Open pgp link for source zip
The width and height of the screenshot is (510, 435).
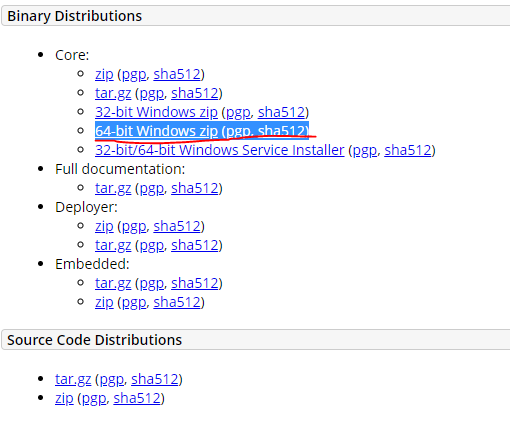[x=94, y=398]
